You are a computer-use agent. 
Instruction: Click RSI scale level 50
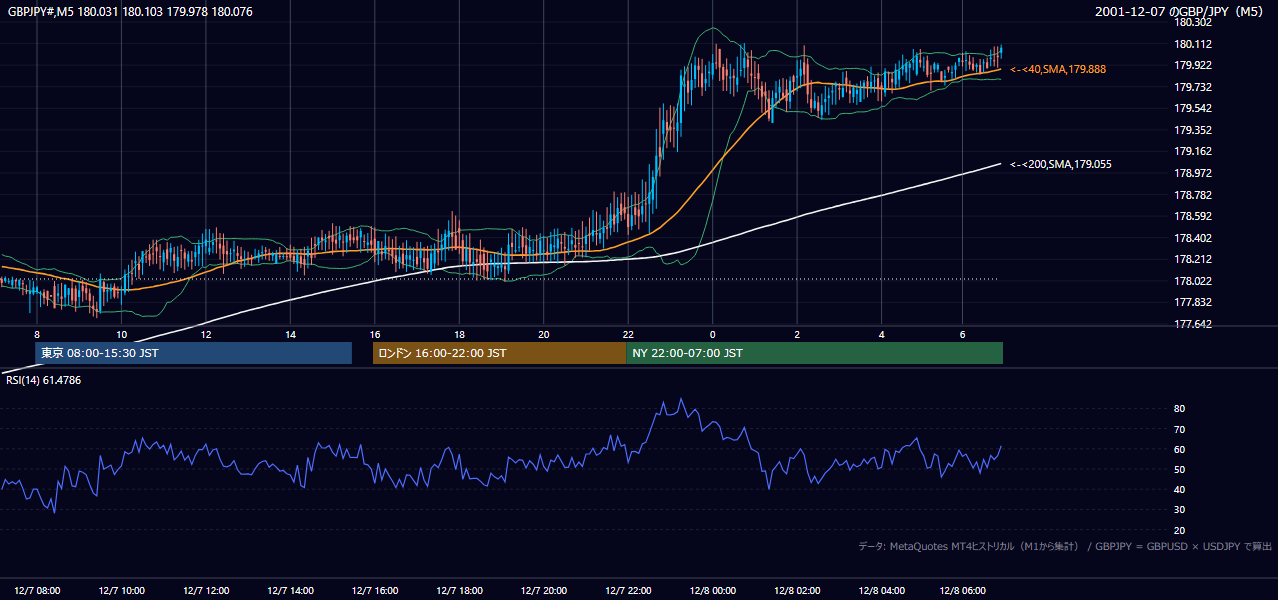1179,469
